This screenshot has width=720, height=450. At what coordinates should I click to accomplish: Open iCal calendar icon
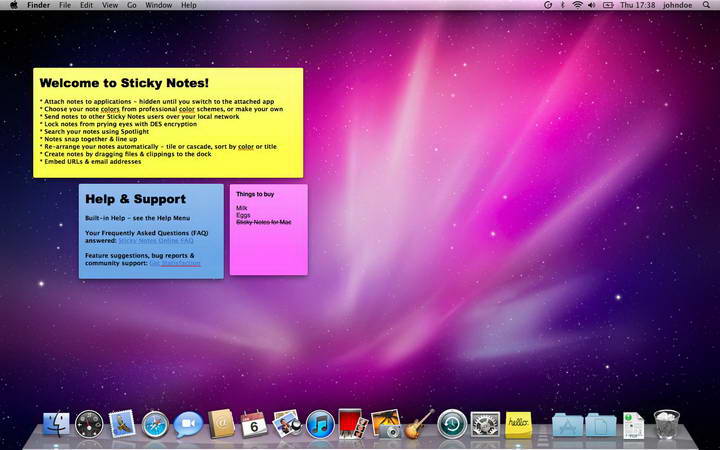(x=254, y=424)
